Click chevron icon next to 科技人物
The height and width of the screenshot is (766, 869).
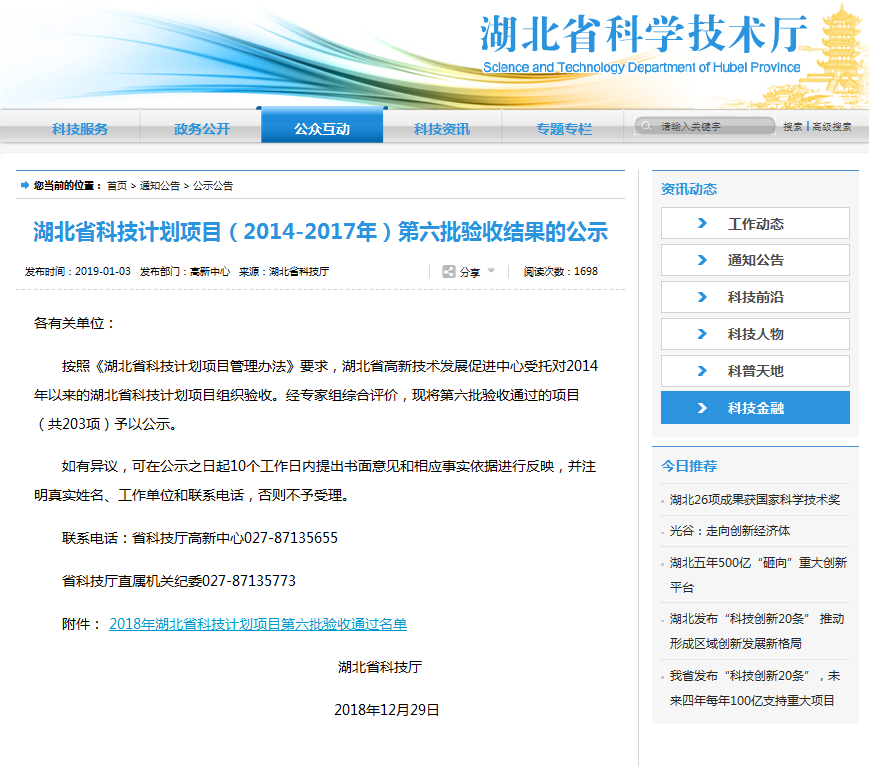click(x=702, y=334)
